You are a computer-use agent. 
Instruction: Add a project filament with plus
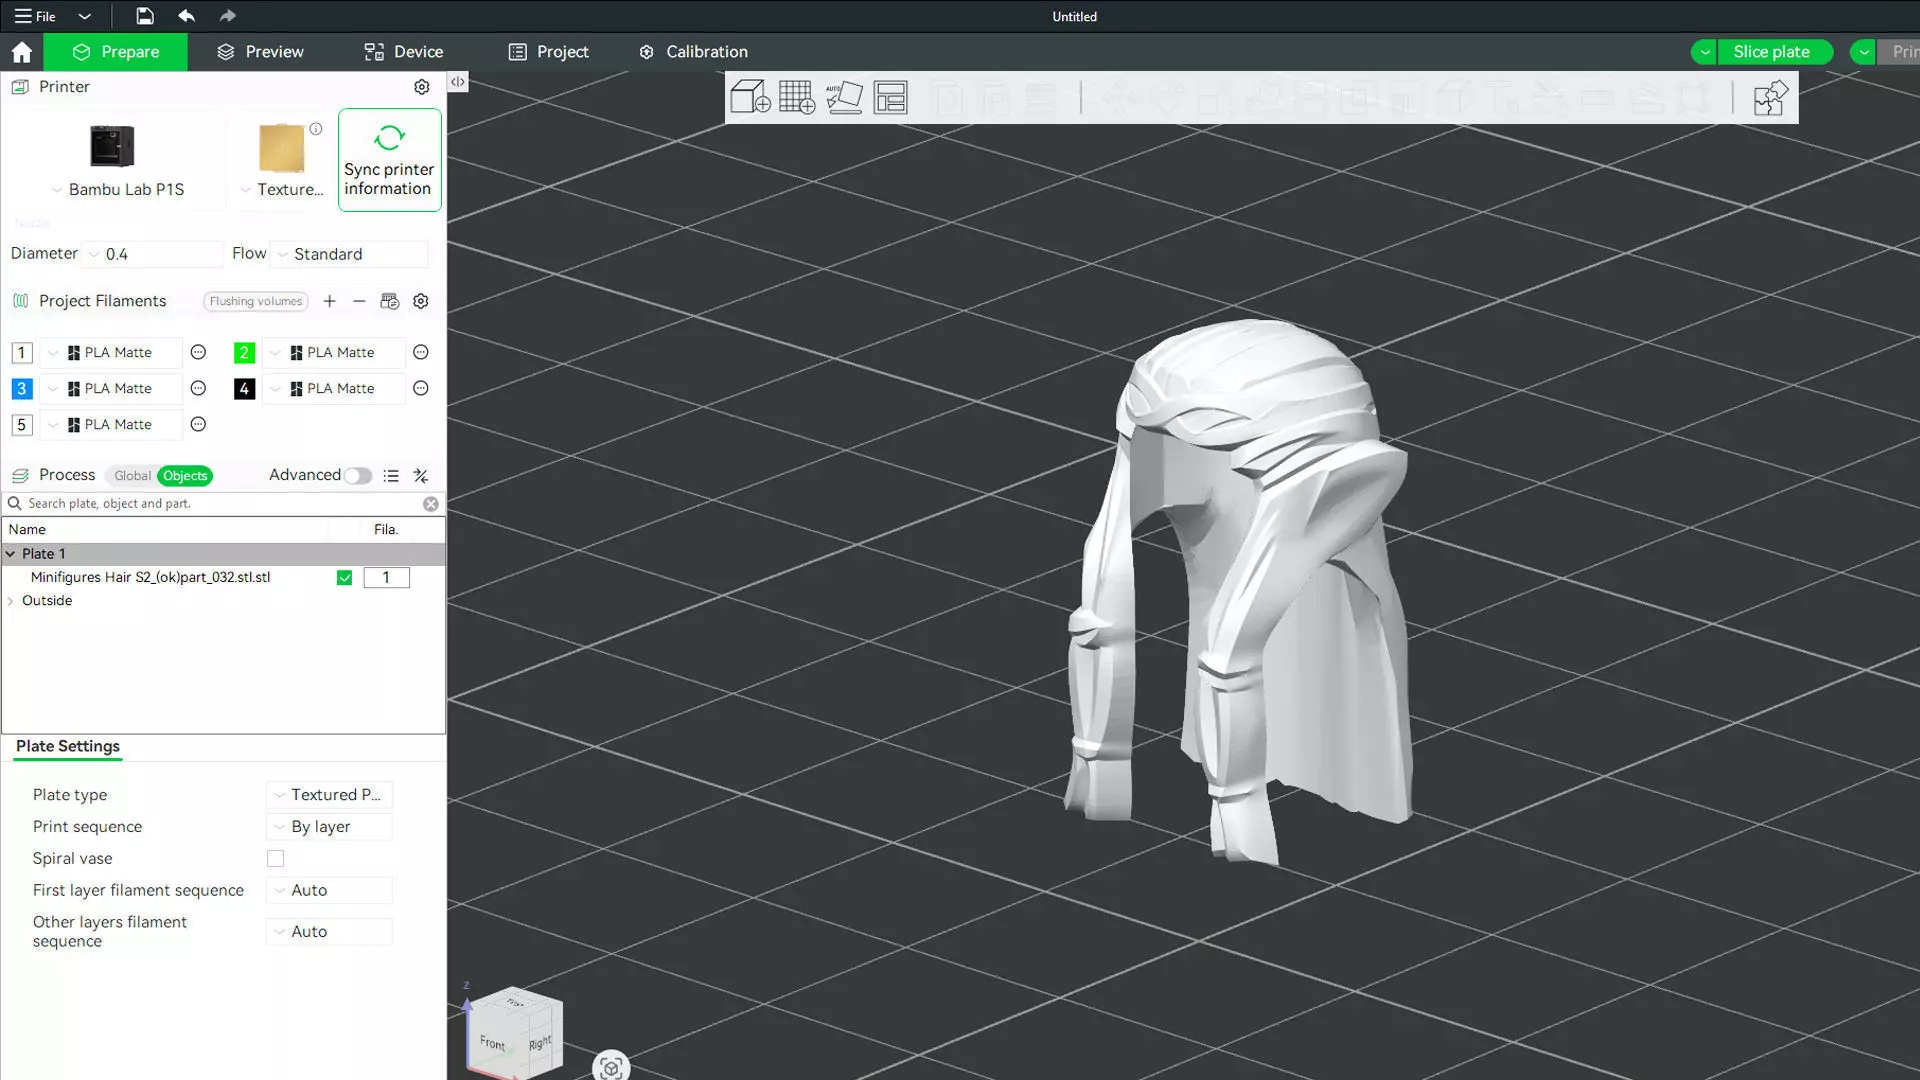point(329,301)
